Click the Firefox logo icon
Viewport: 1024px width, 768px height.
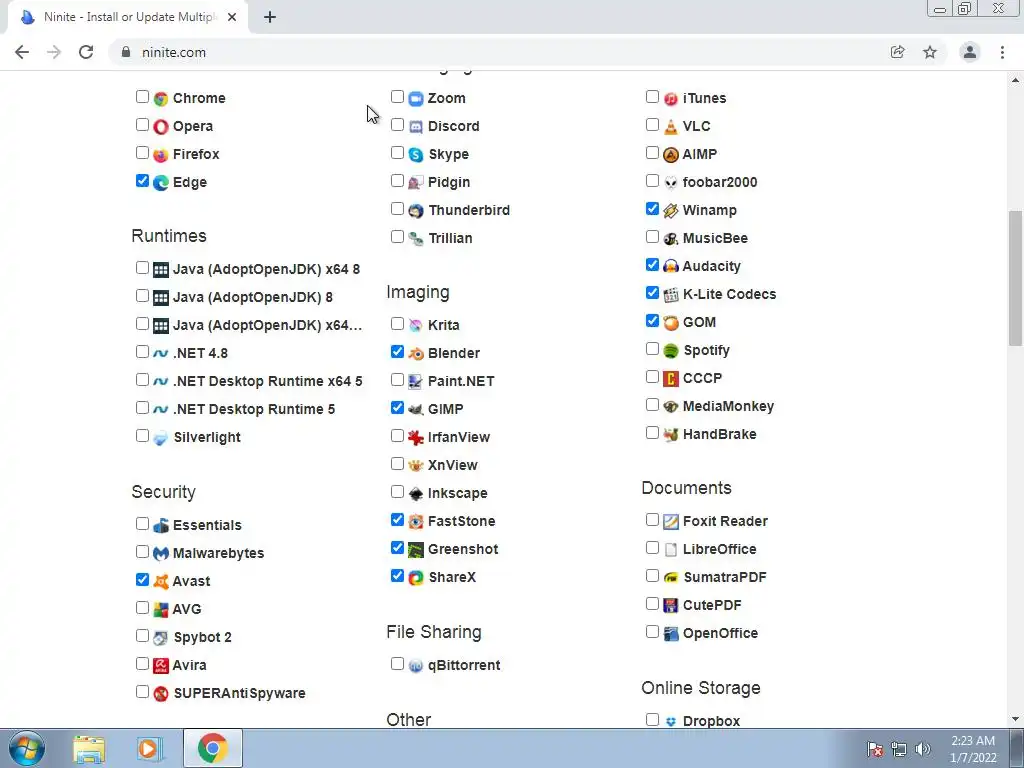[x=161, y=155]
